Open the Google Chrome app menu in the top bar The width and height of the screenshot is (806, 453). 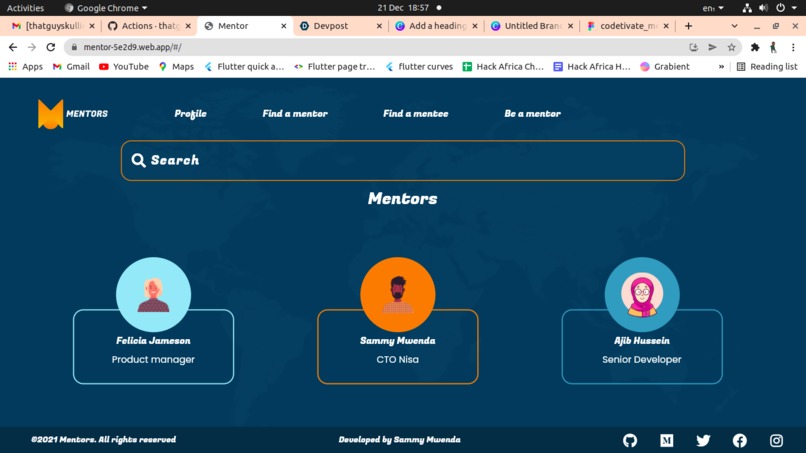coord(105,8)
